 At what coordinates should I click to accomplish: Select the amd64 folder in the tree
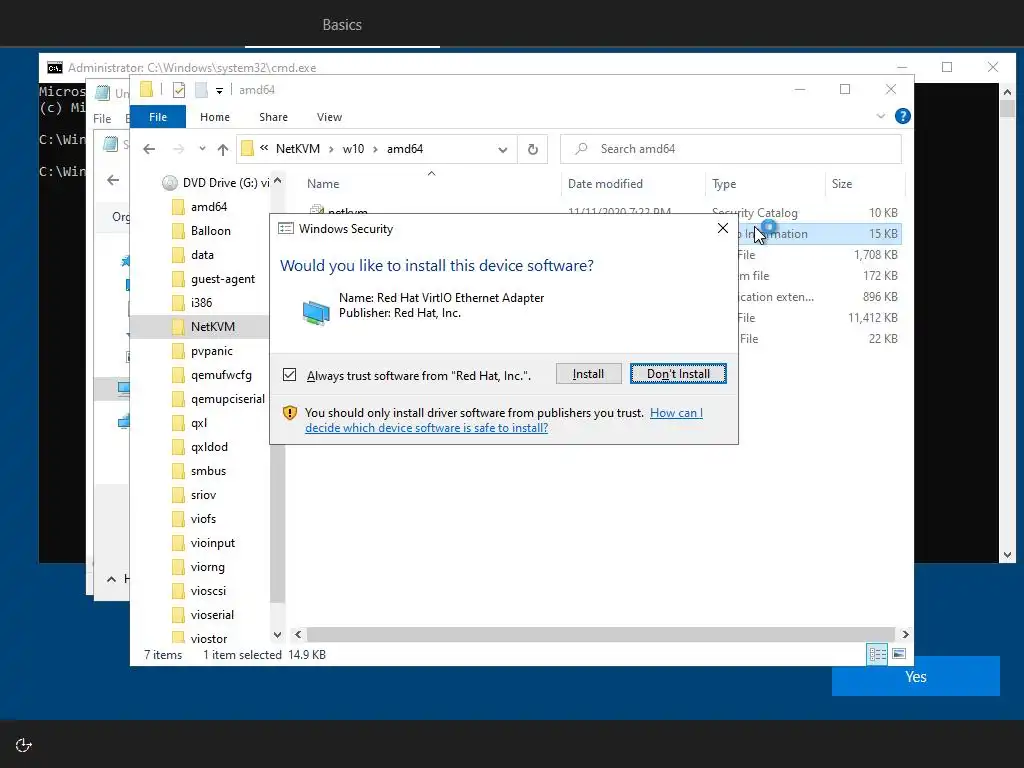coord(209,207)
